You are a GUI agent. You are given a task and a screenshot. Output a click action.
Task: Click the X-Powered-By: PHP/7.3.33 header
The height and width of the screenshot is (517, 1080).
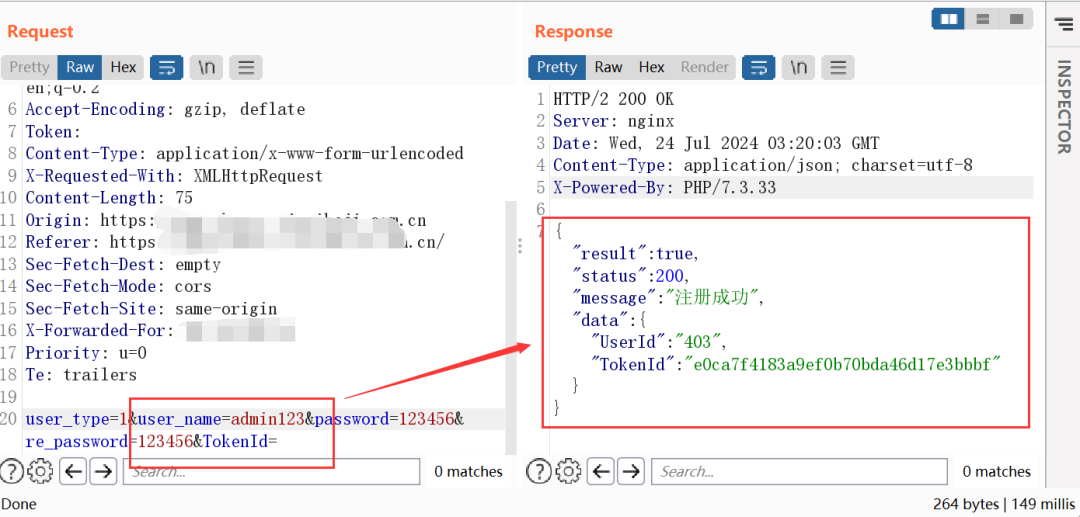click(x=664, y=187)
